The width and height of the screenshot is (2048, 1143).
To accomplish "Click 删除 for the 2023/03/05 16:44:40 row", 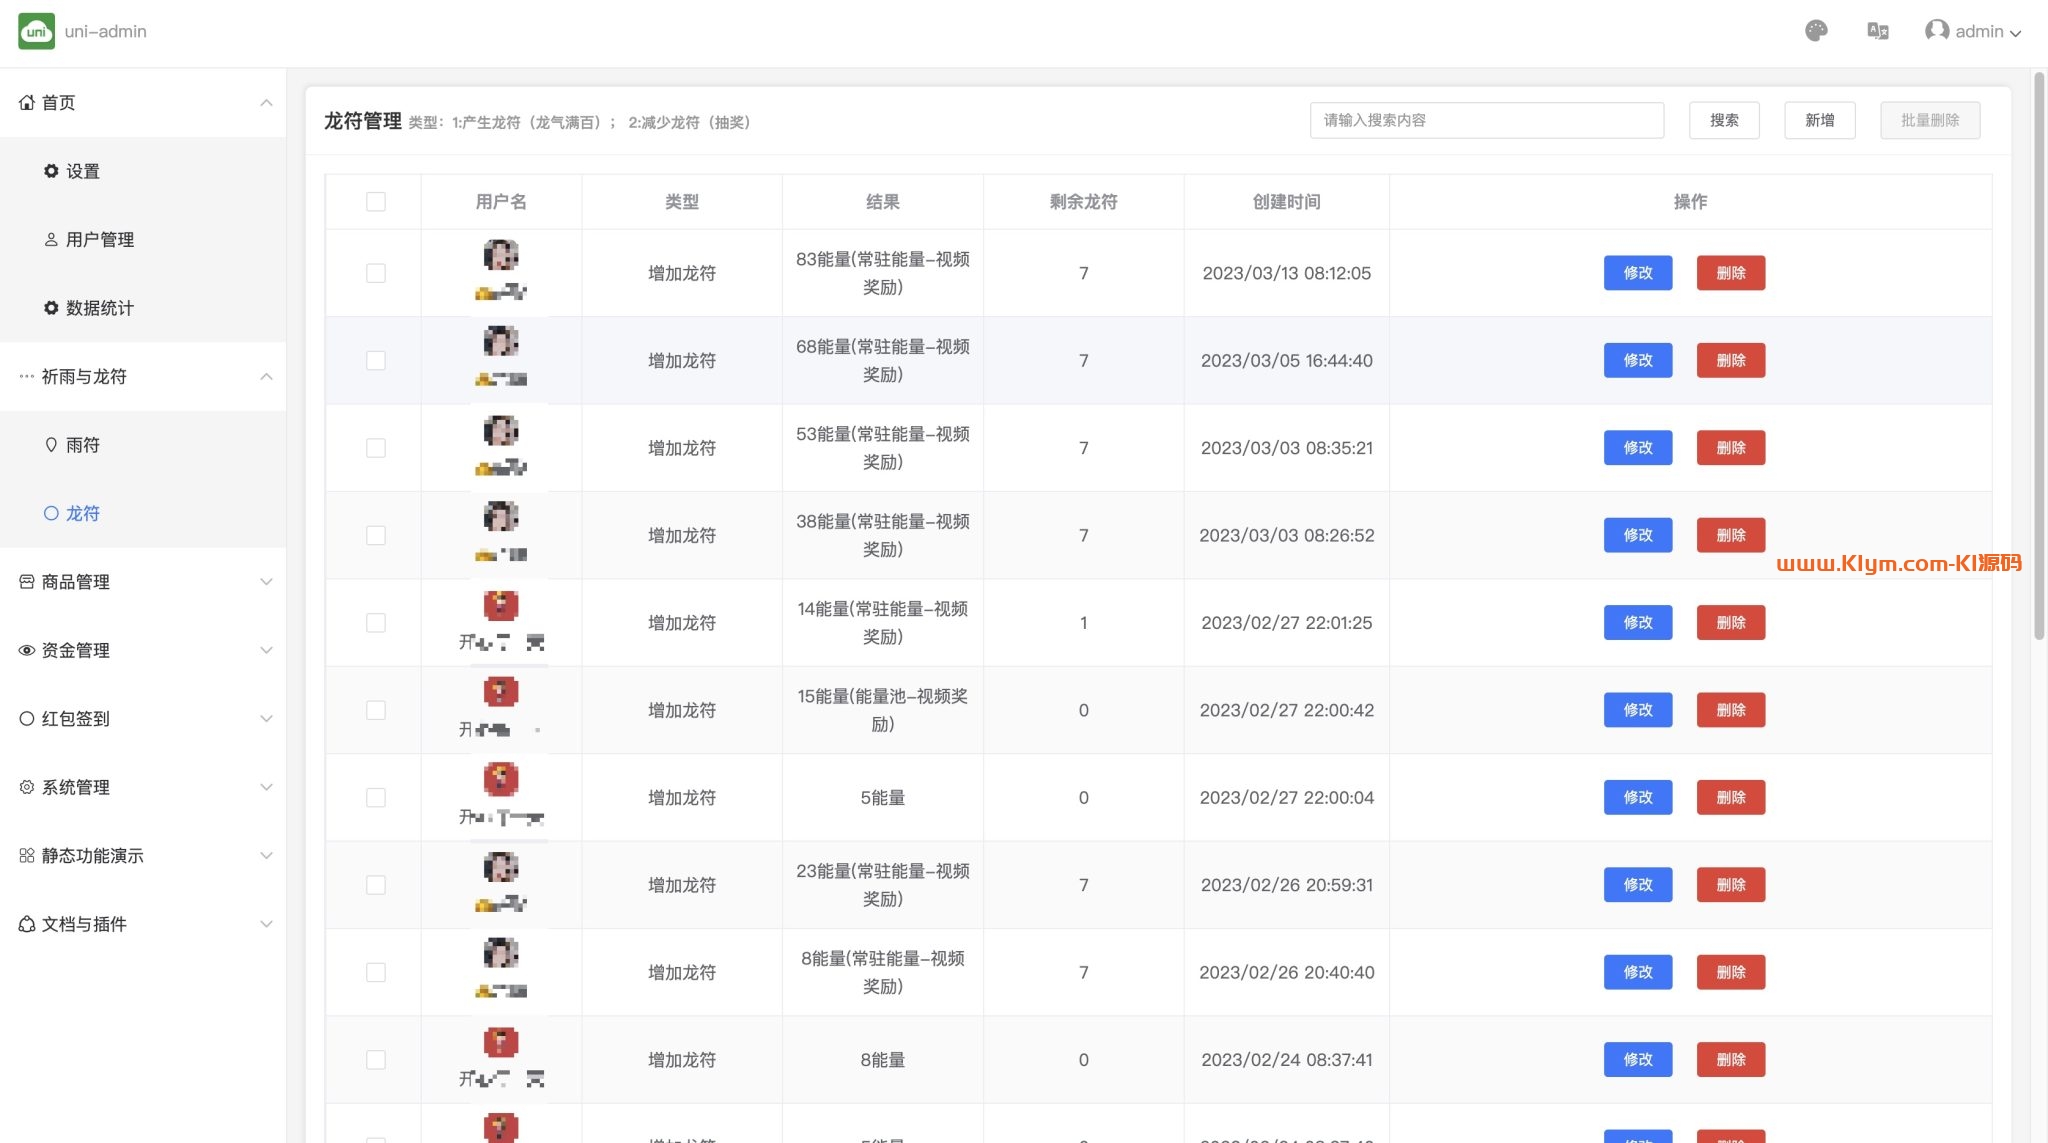I will tap(1730, 360).
